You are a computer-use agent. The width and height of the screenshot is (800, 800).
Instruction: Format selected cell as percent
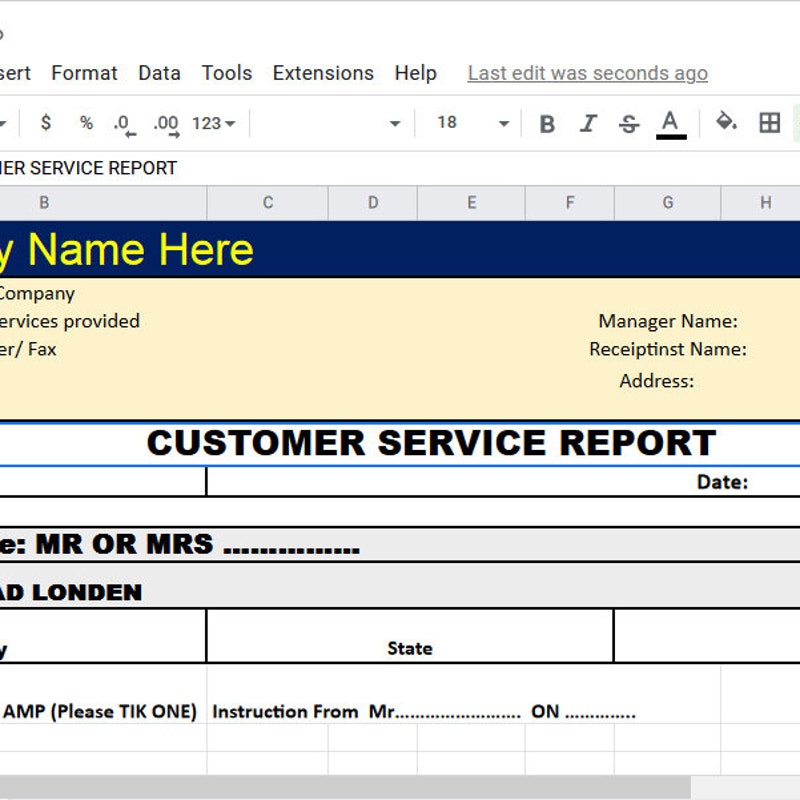tap(84, 123)
